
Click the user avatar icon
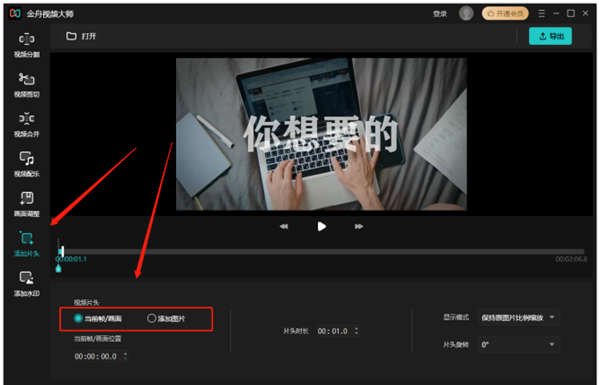coord(466,13)
